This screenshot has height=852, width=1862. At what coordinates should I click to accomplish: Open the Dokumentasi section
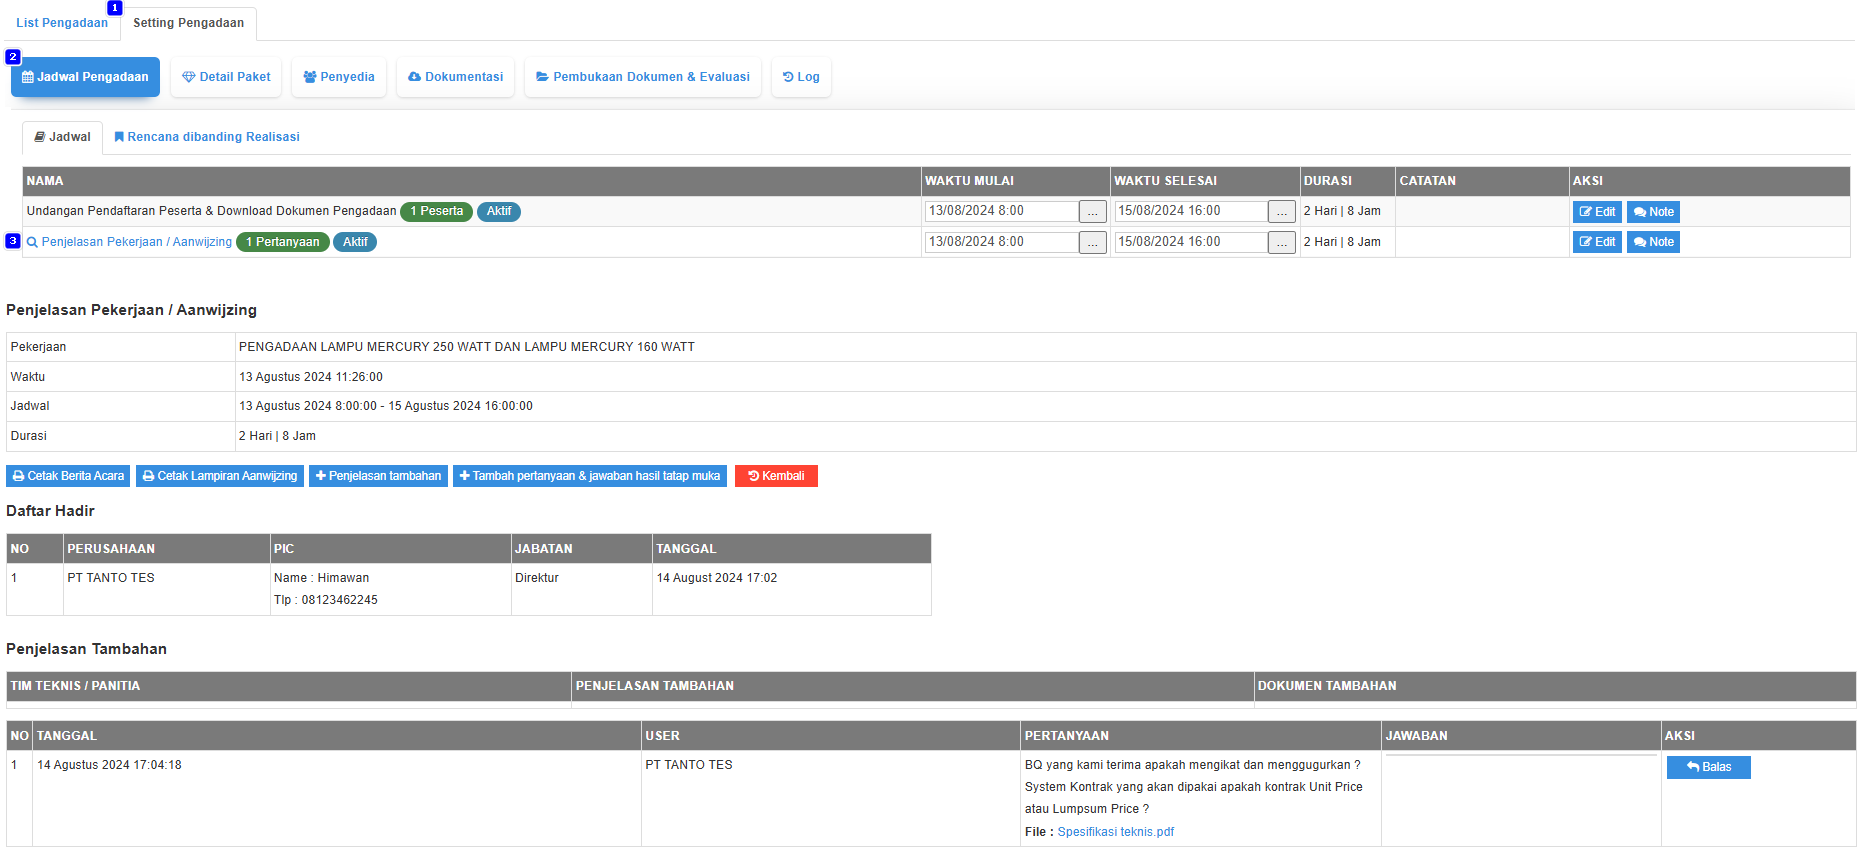455,77
